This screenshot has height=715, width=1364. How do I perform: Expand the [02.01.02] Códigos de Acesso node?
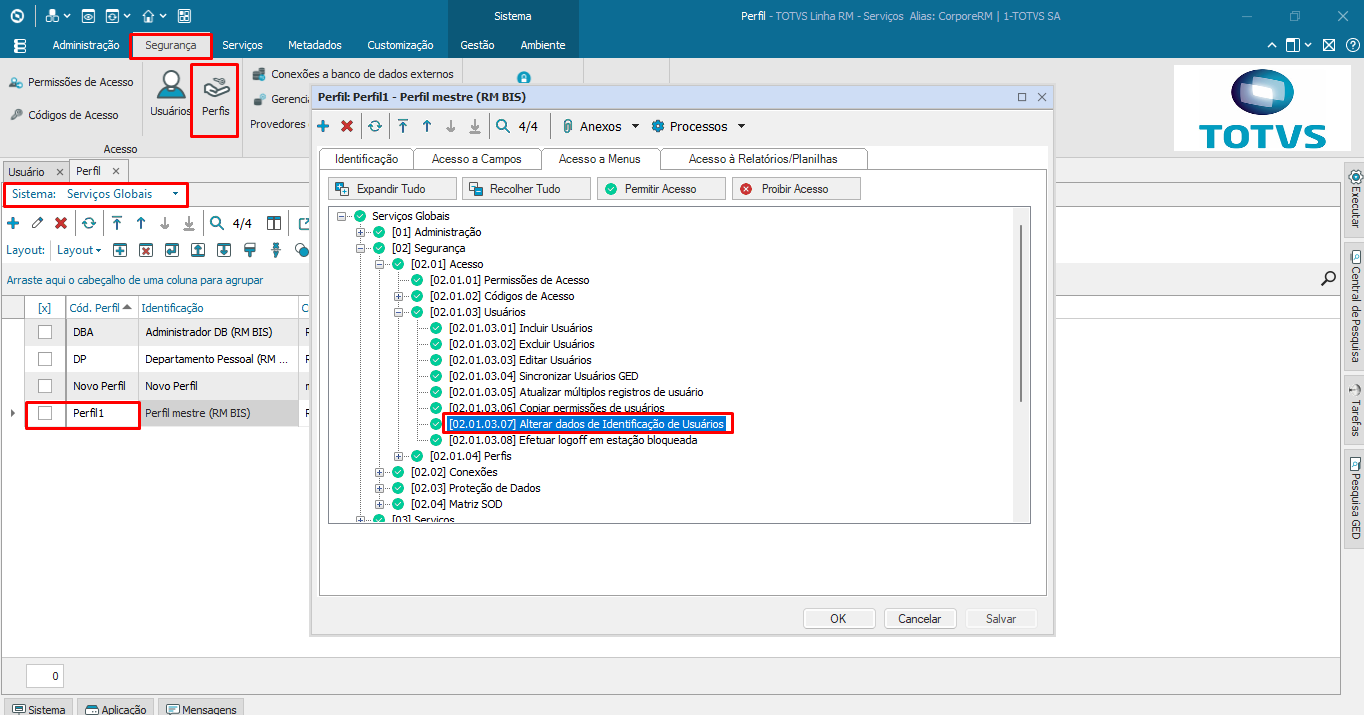click(399, 296)
